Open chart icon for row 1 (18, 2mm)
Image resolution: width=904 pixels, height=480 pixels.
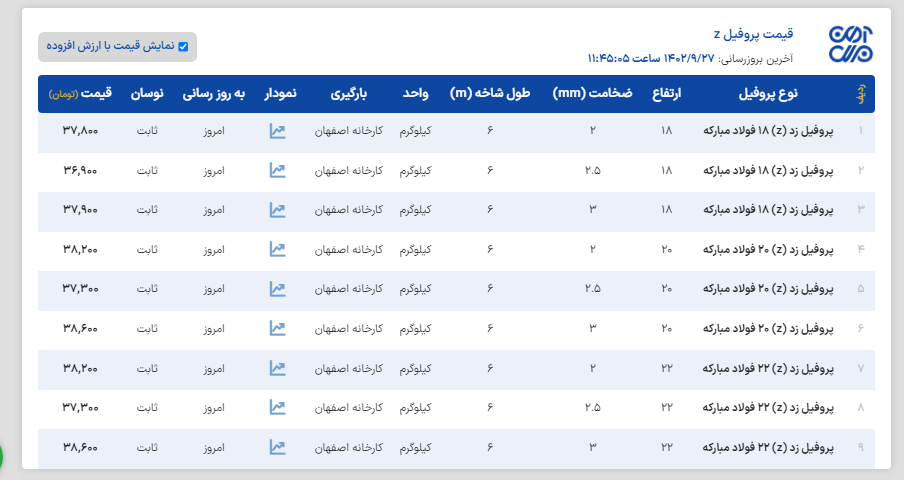pyautogui.click(x=278, y=131)
